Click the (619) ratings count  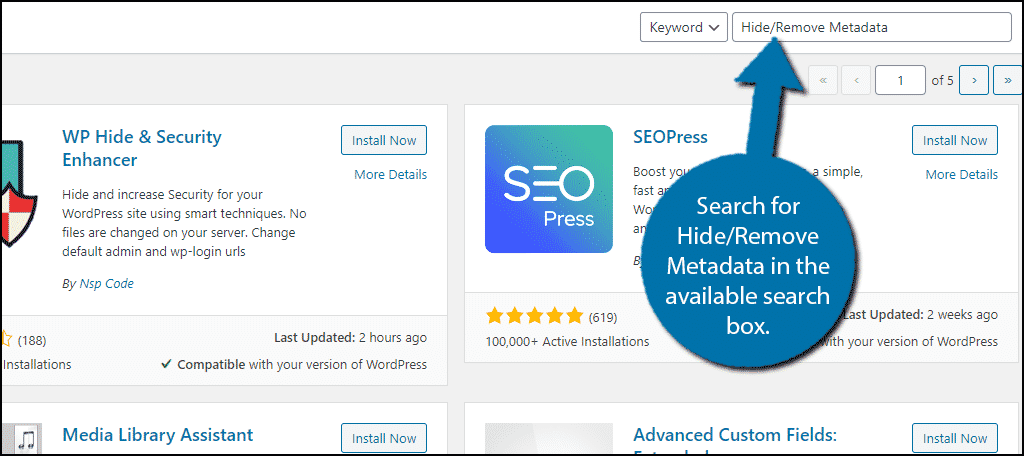point(602,318)
